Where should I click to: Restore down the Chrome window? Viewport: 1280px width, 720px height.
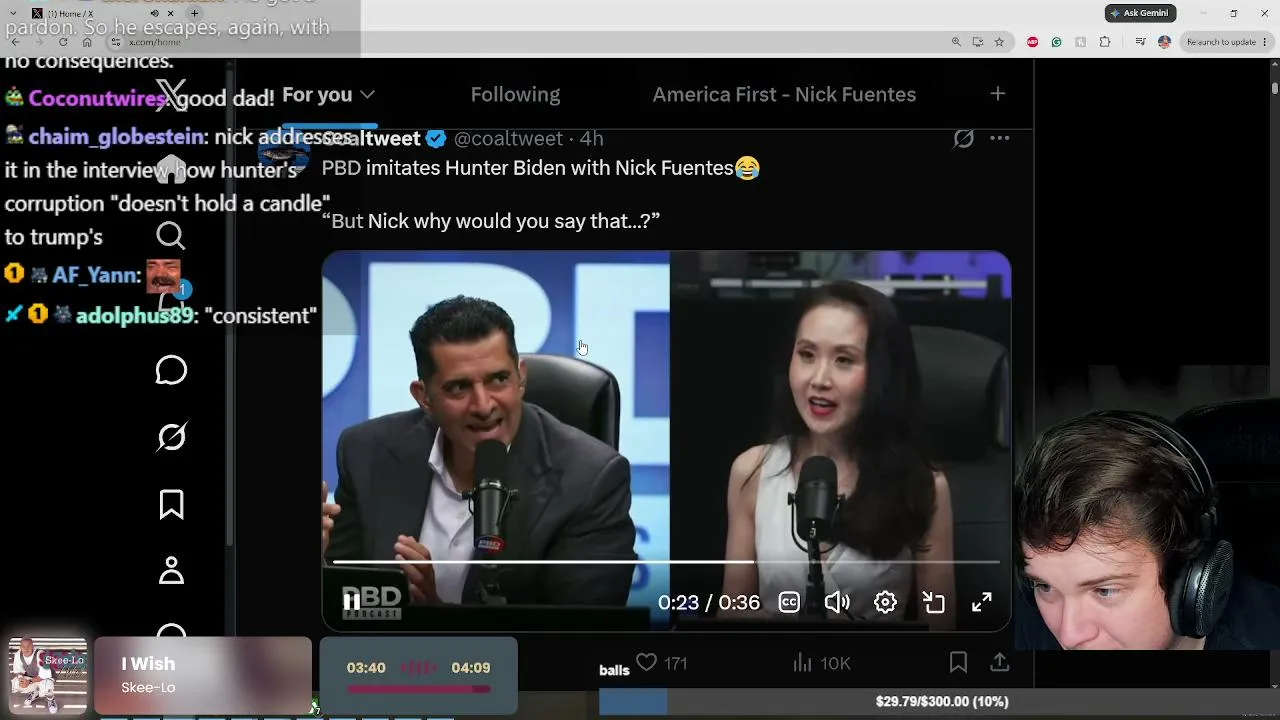point(1234,13)
